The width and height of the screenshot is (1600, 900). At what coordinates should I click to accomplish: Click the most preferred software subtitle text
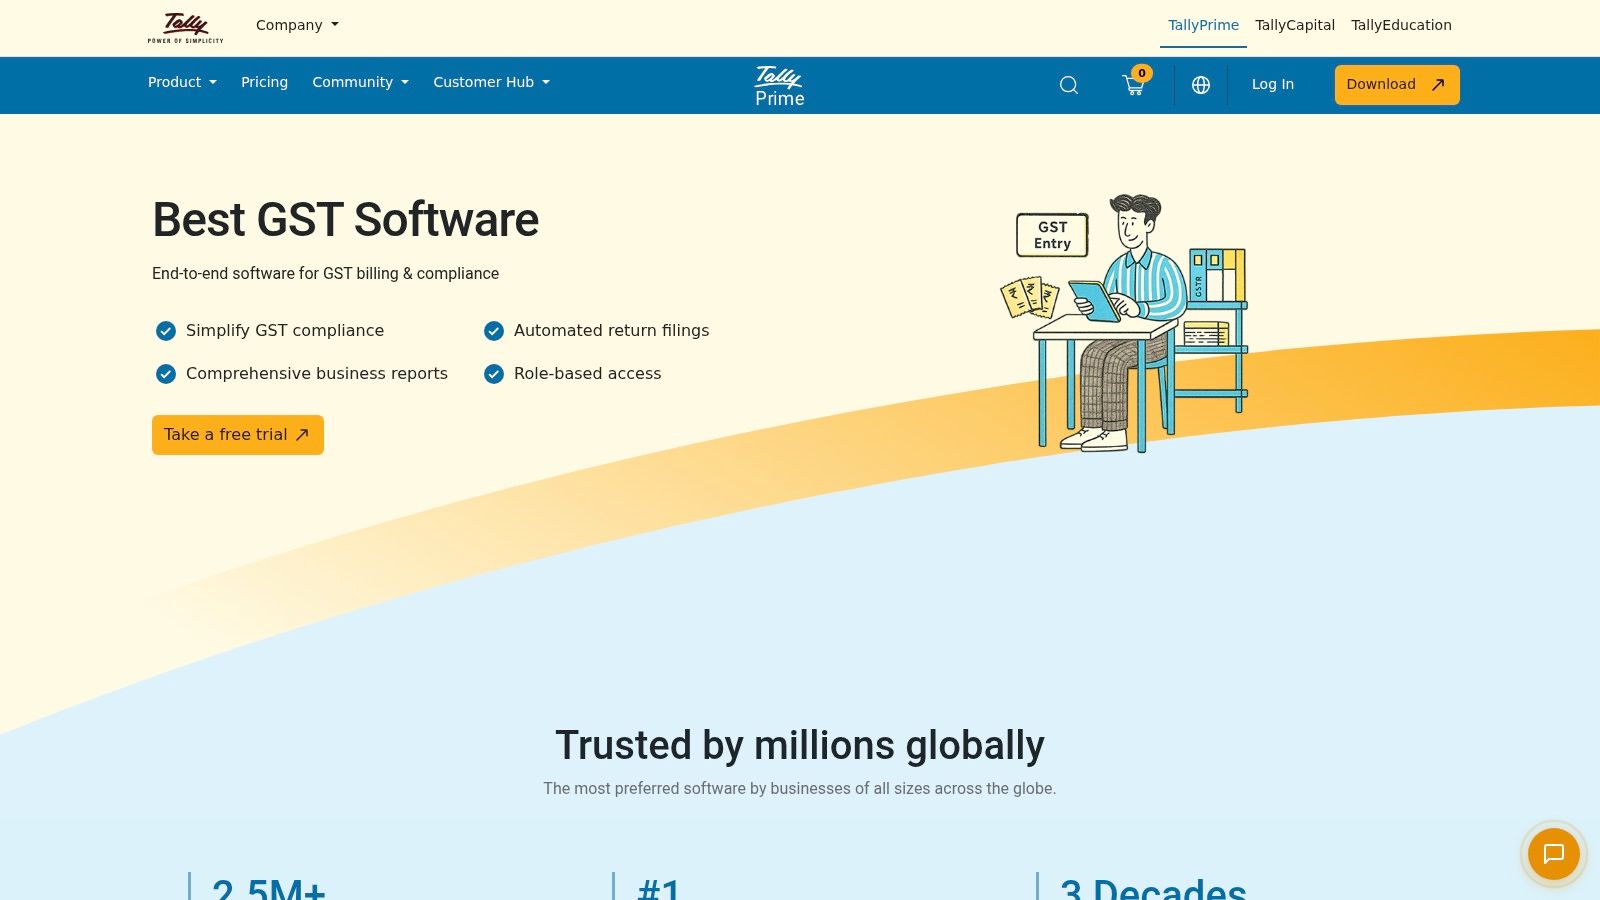tap(800, 788)
